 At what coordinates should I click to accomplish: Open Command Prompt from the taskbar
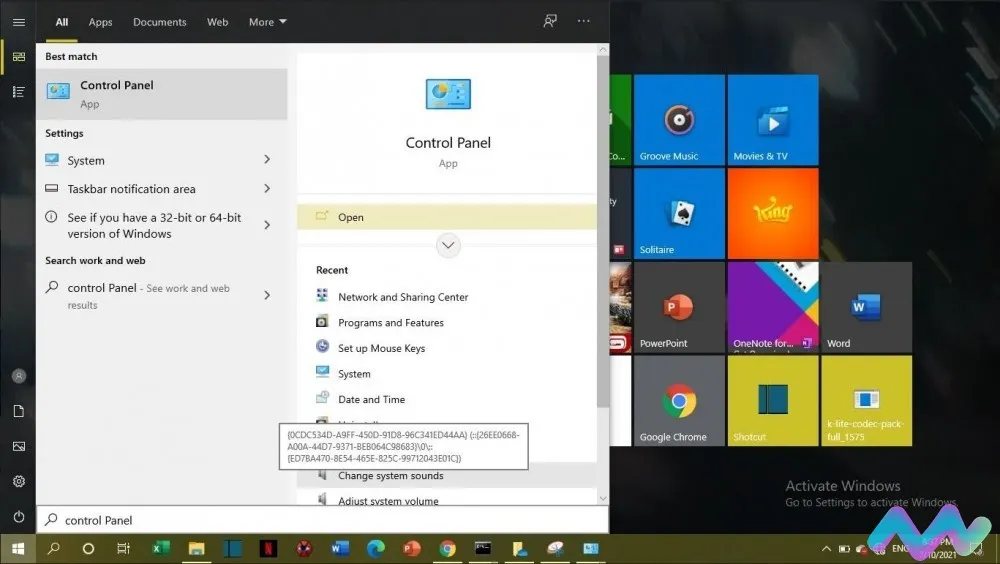(x=483, y=548)
